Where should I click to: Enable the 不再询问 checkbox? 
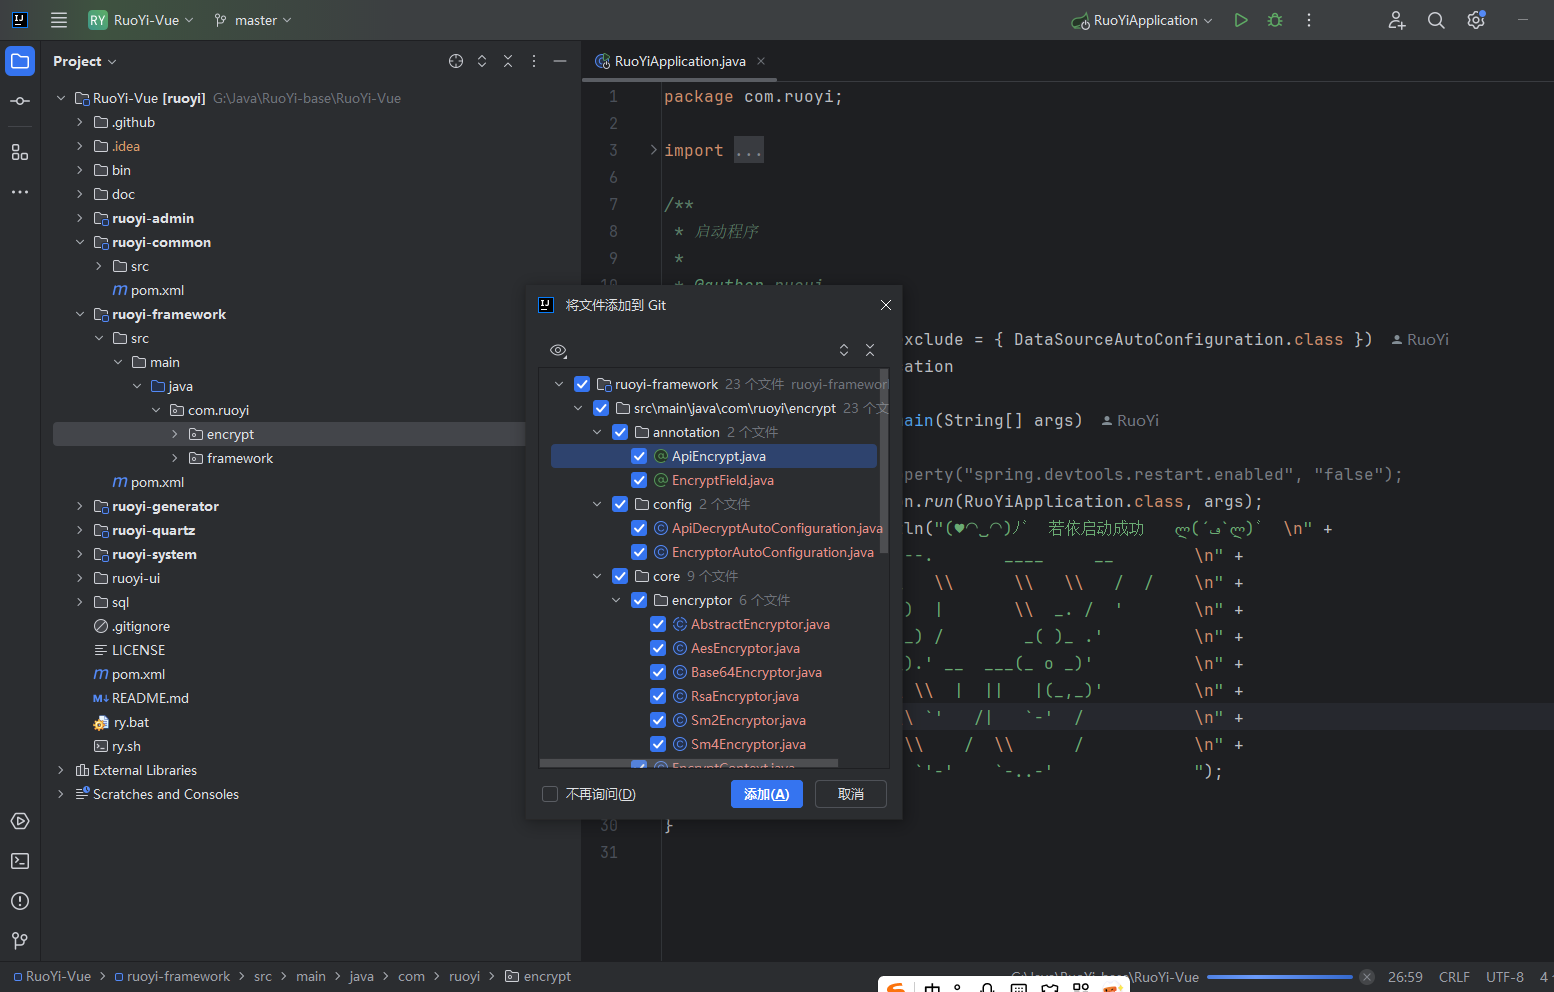(x=550, y=794)
